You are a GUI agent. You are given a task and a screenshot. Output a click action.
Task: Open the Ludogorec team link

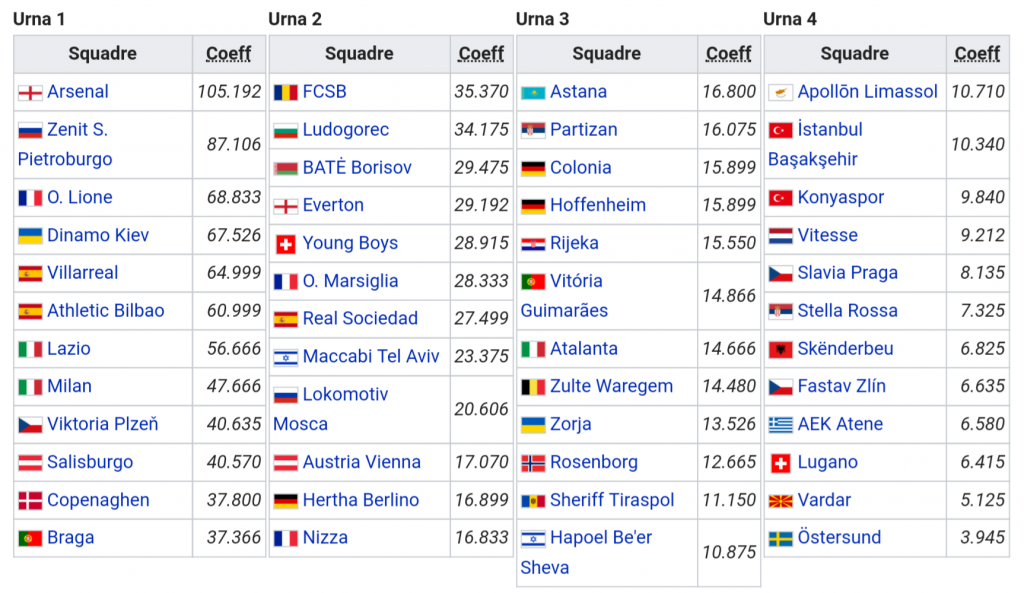(x=345, y=130)
